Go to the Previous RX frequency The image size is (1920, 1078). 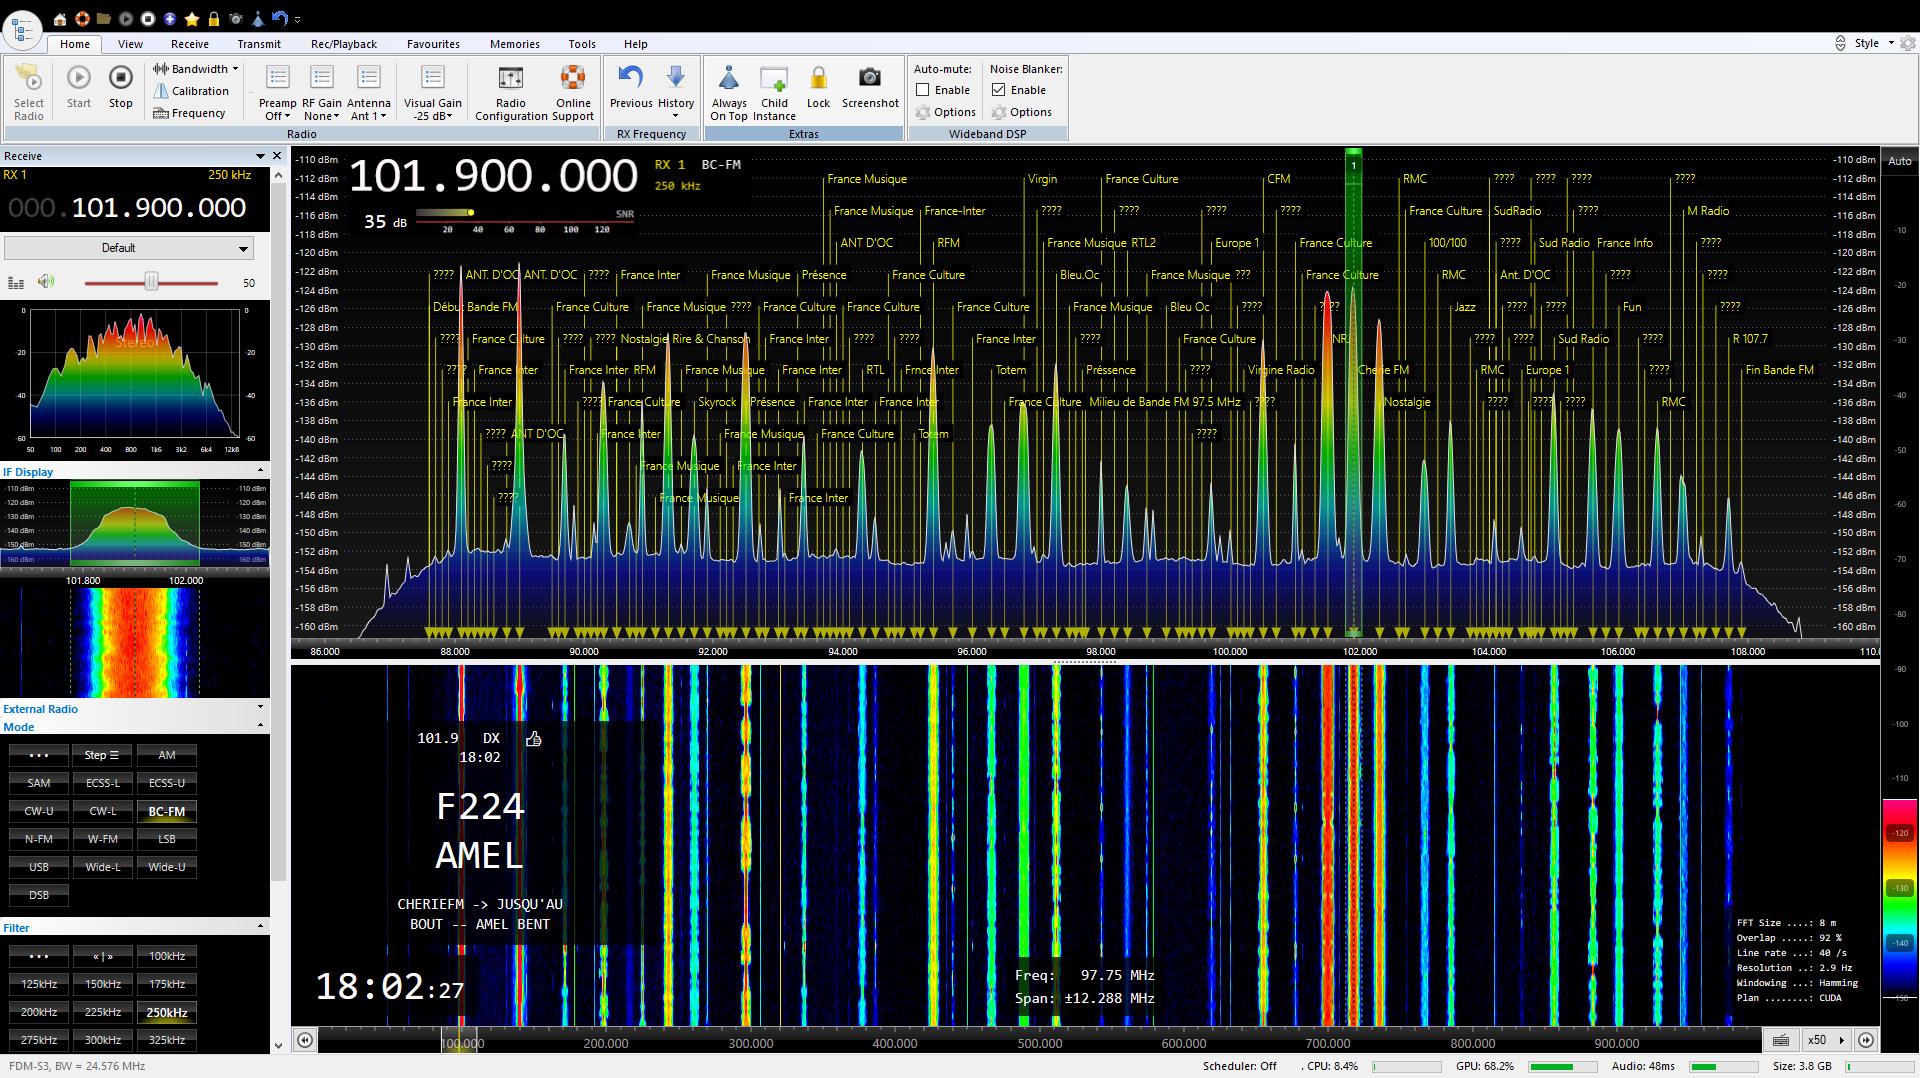631,80
